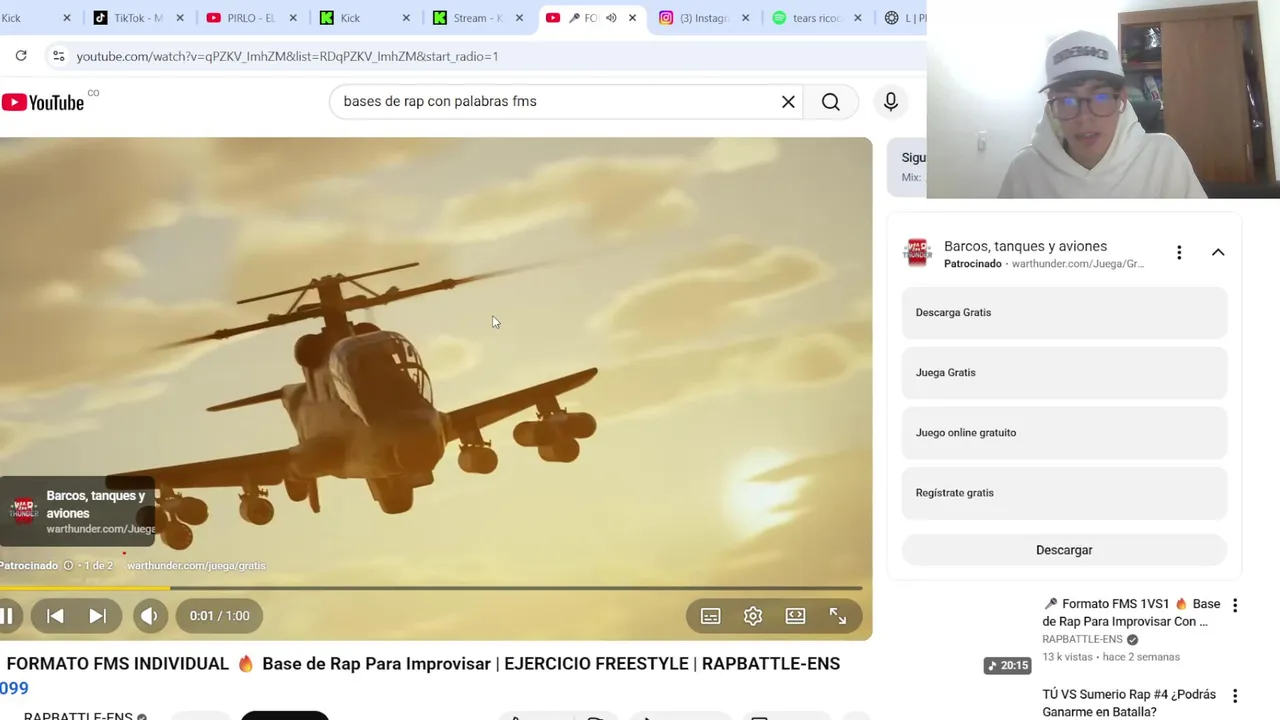The height and width of the screenshot is (720, 1280).
Task: Open the menu for TÚ VS Sumerio Rap video
Action: point(1235,695)
